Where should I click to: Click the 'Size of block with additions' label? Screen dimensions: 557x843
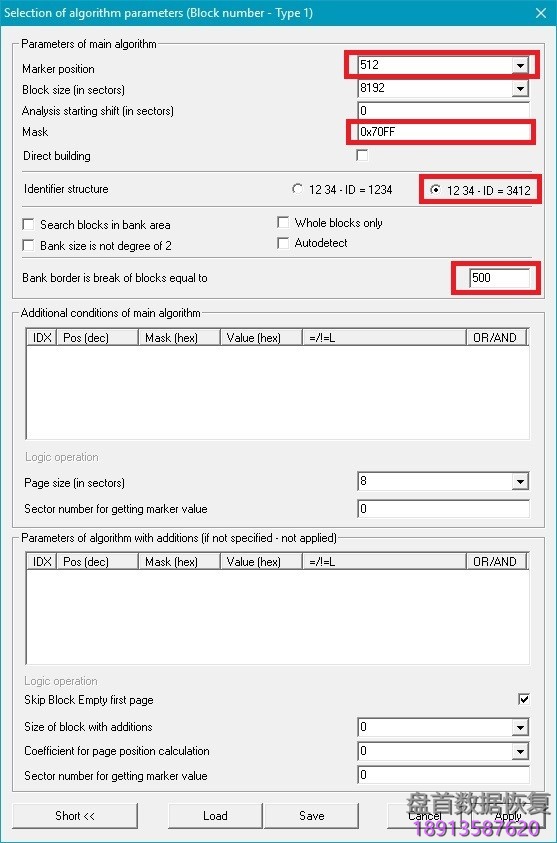pos(88,727)
